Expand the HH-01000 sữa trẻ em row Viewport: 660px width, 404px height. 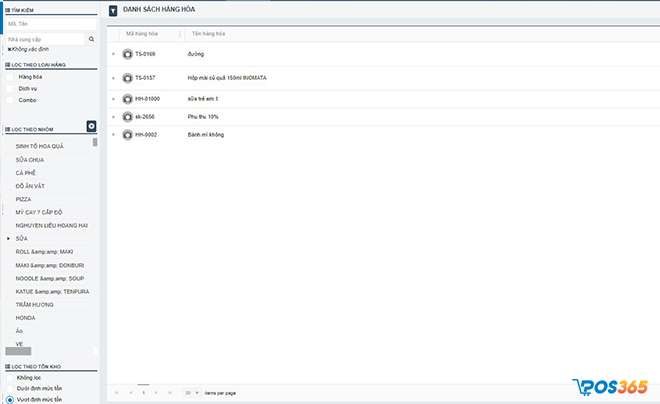click(113, 99)
